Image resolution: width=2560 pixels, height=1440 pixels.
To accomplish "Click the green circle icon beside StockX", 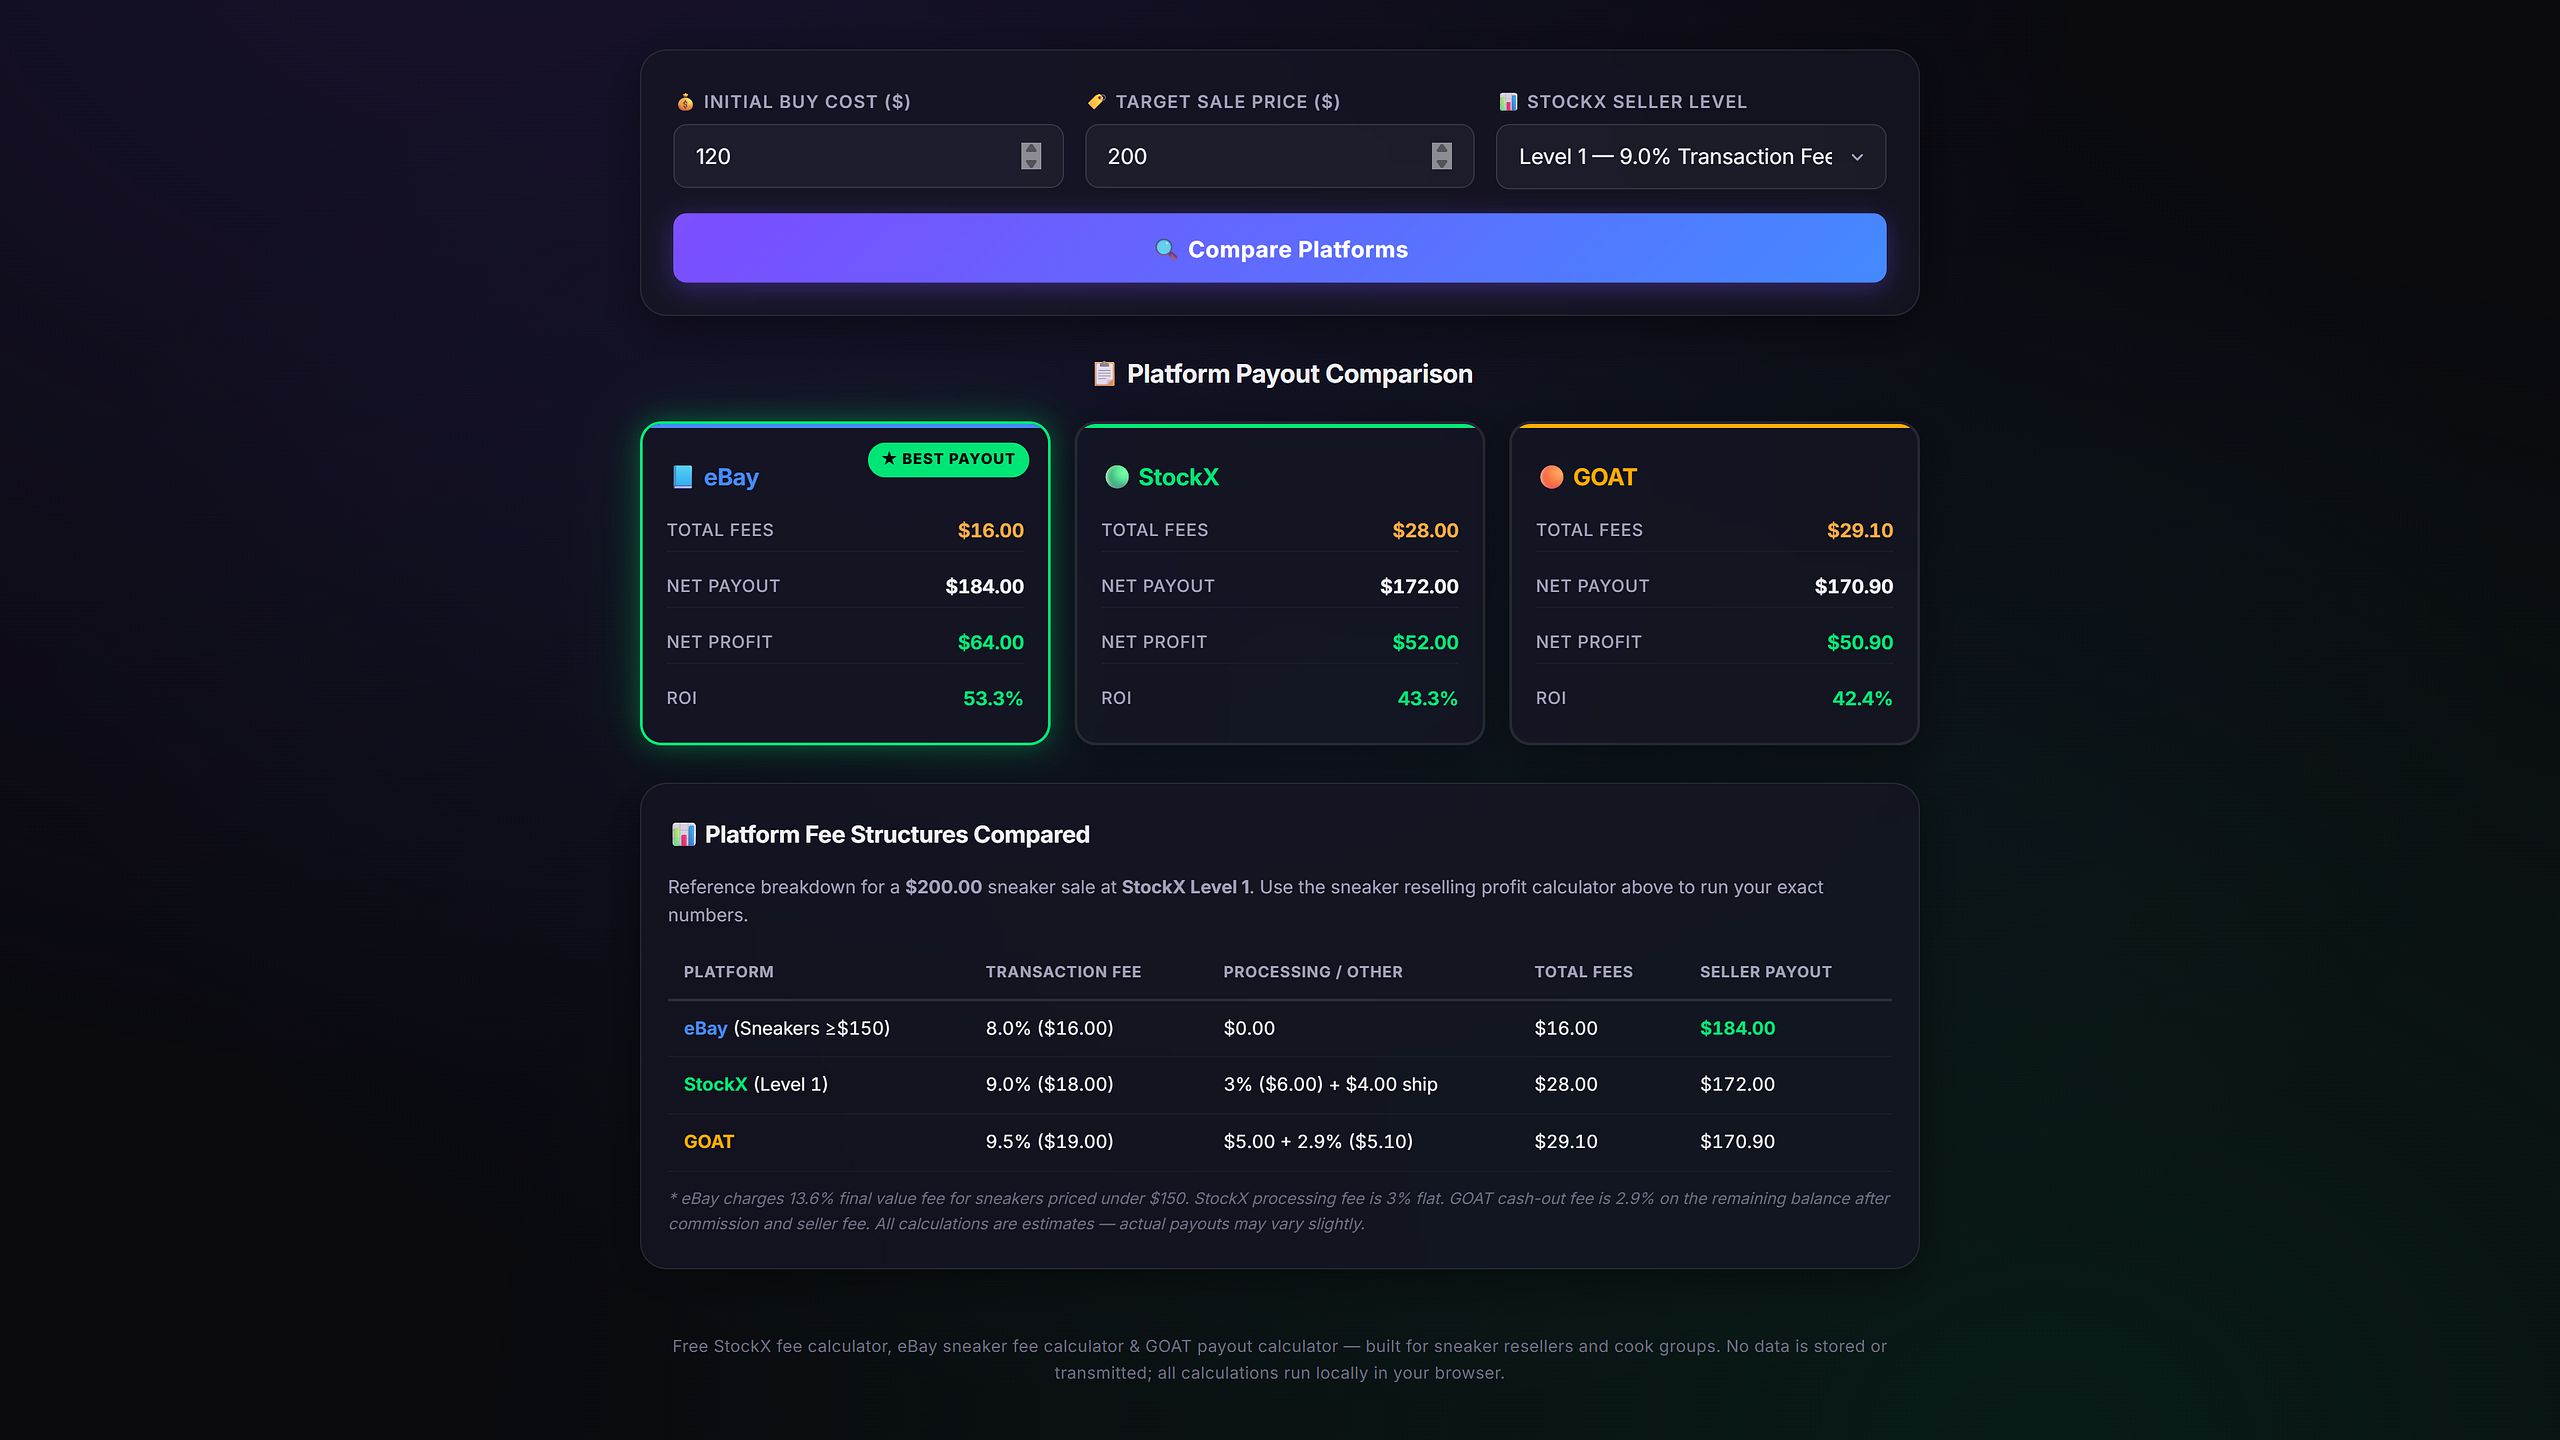I will pyautogui.click(x=1117, y=477).
